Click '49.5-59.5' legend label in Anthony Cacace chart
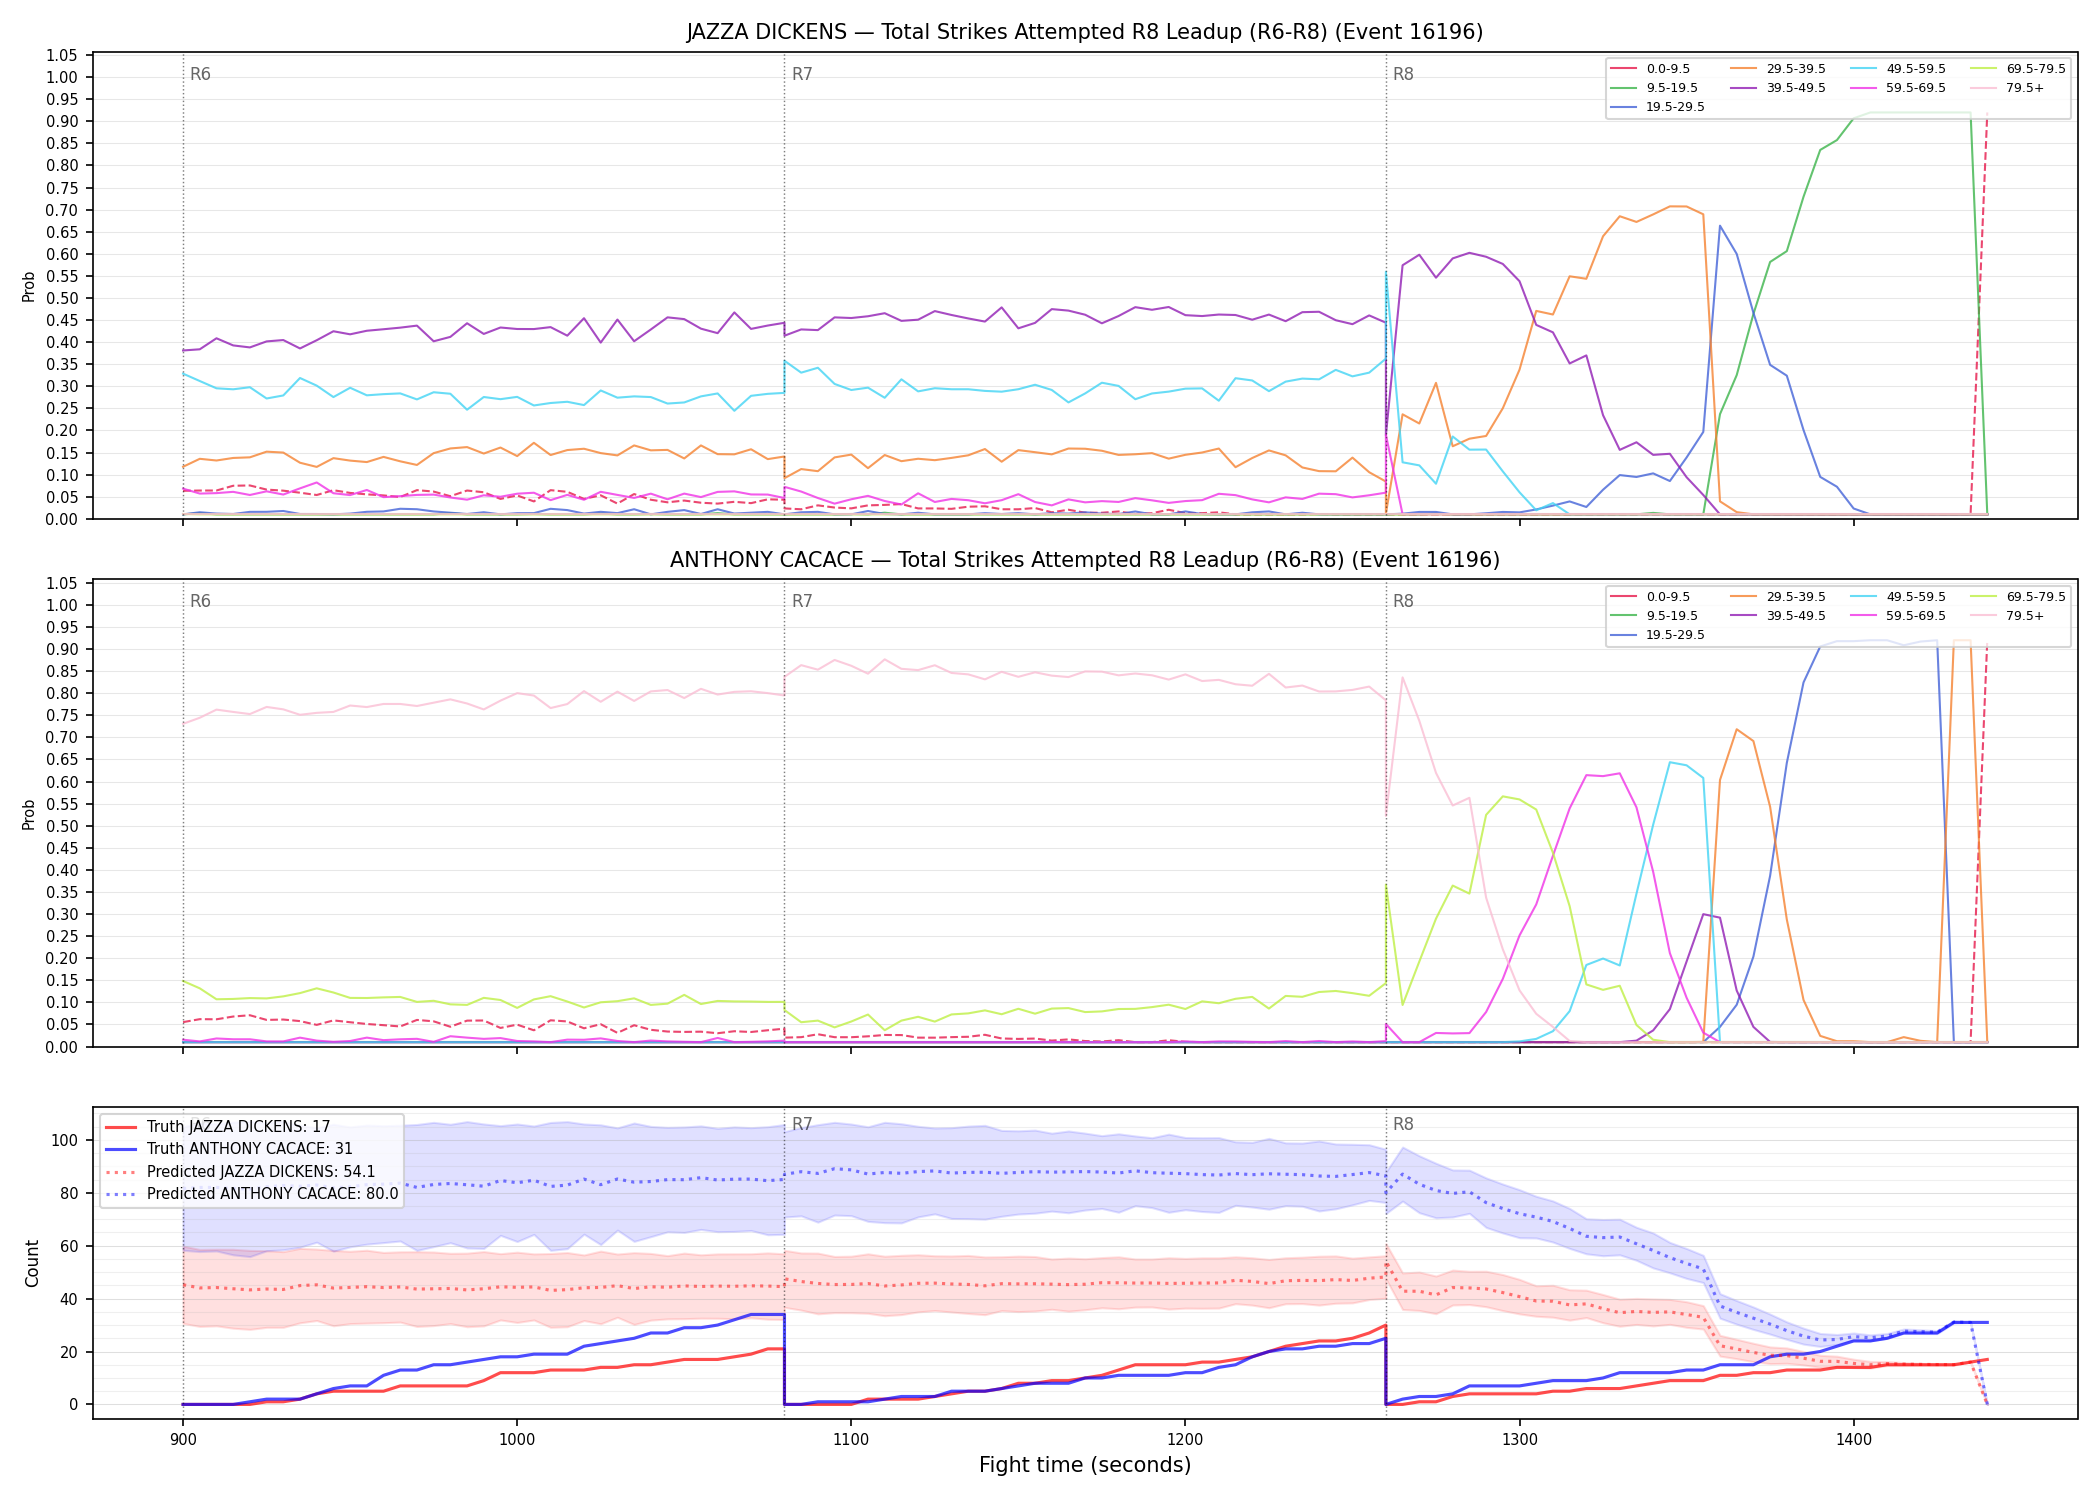Image resolution: width=2100 pixels, height=1500 pixels. click(x=1916, y=597)
